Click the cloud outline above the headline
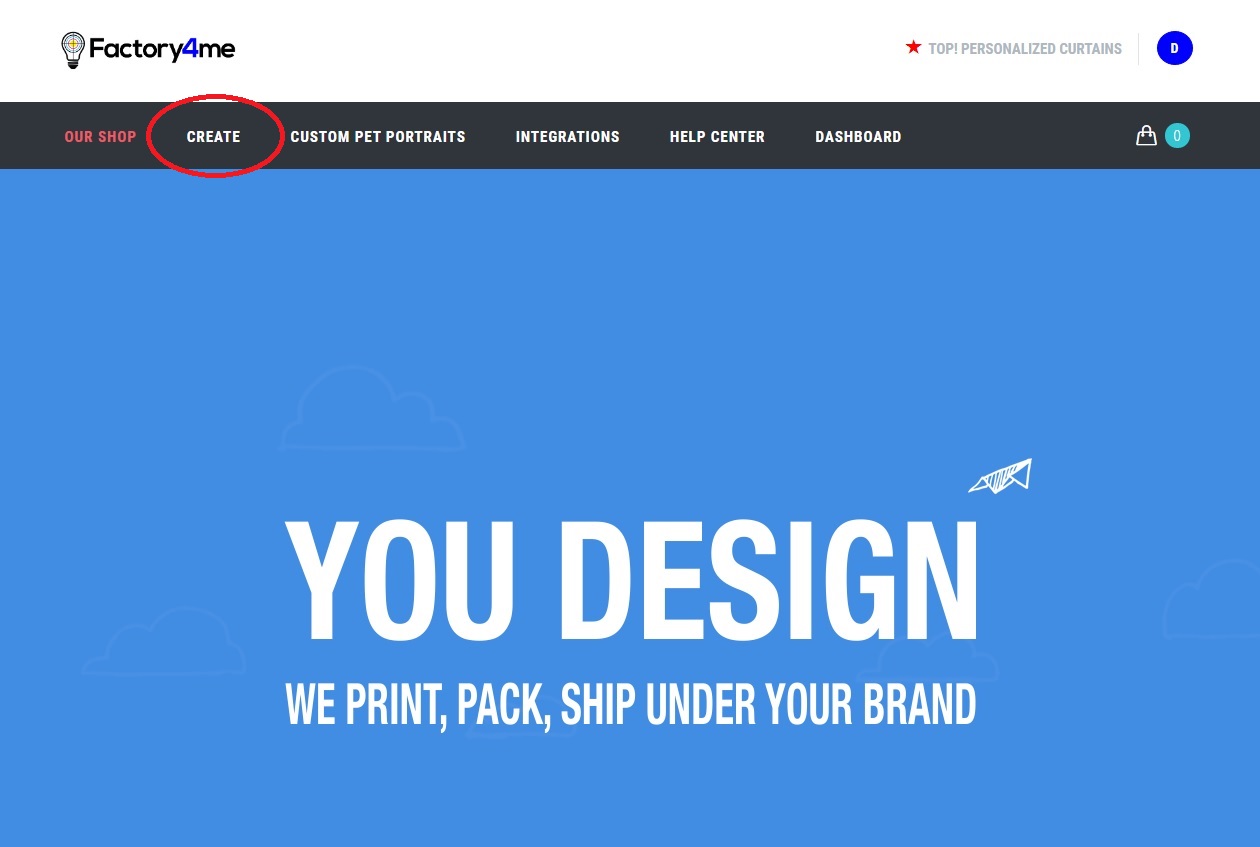 (x=372, y=410)
